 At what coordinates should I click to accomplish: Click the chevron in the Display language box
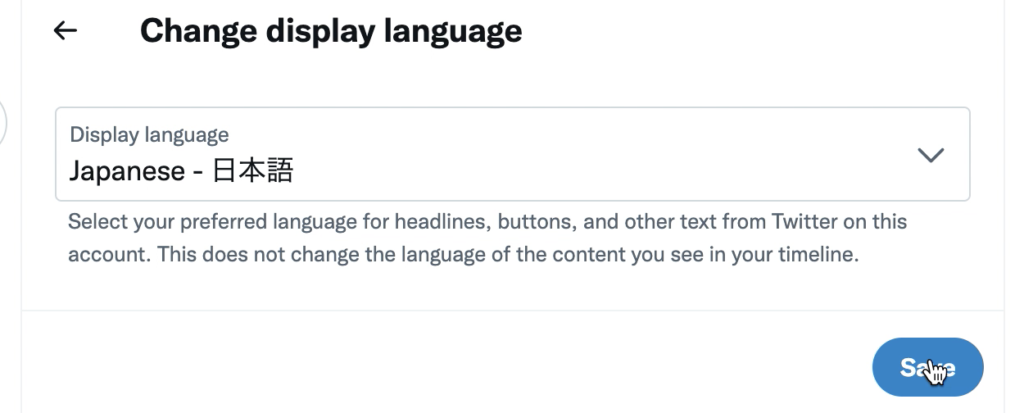tap(931, 155)
